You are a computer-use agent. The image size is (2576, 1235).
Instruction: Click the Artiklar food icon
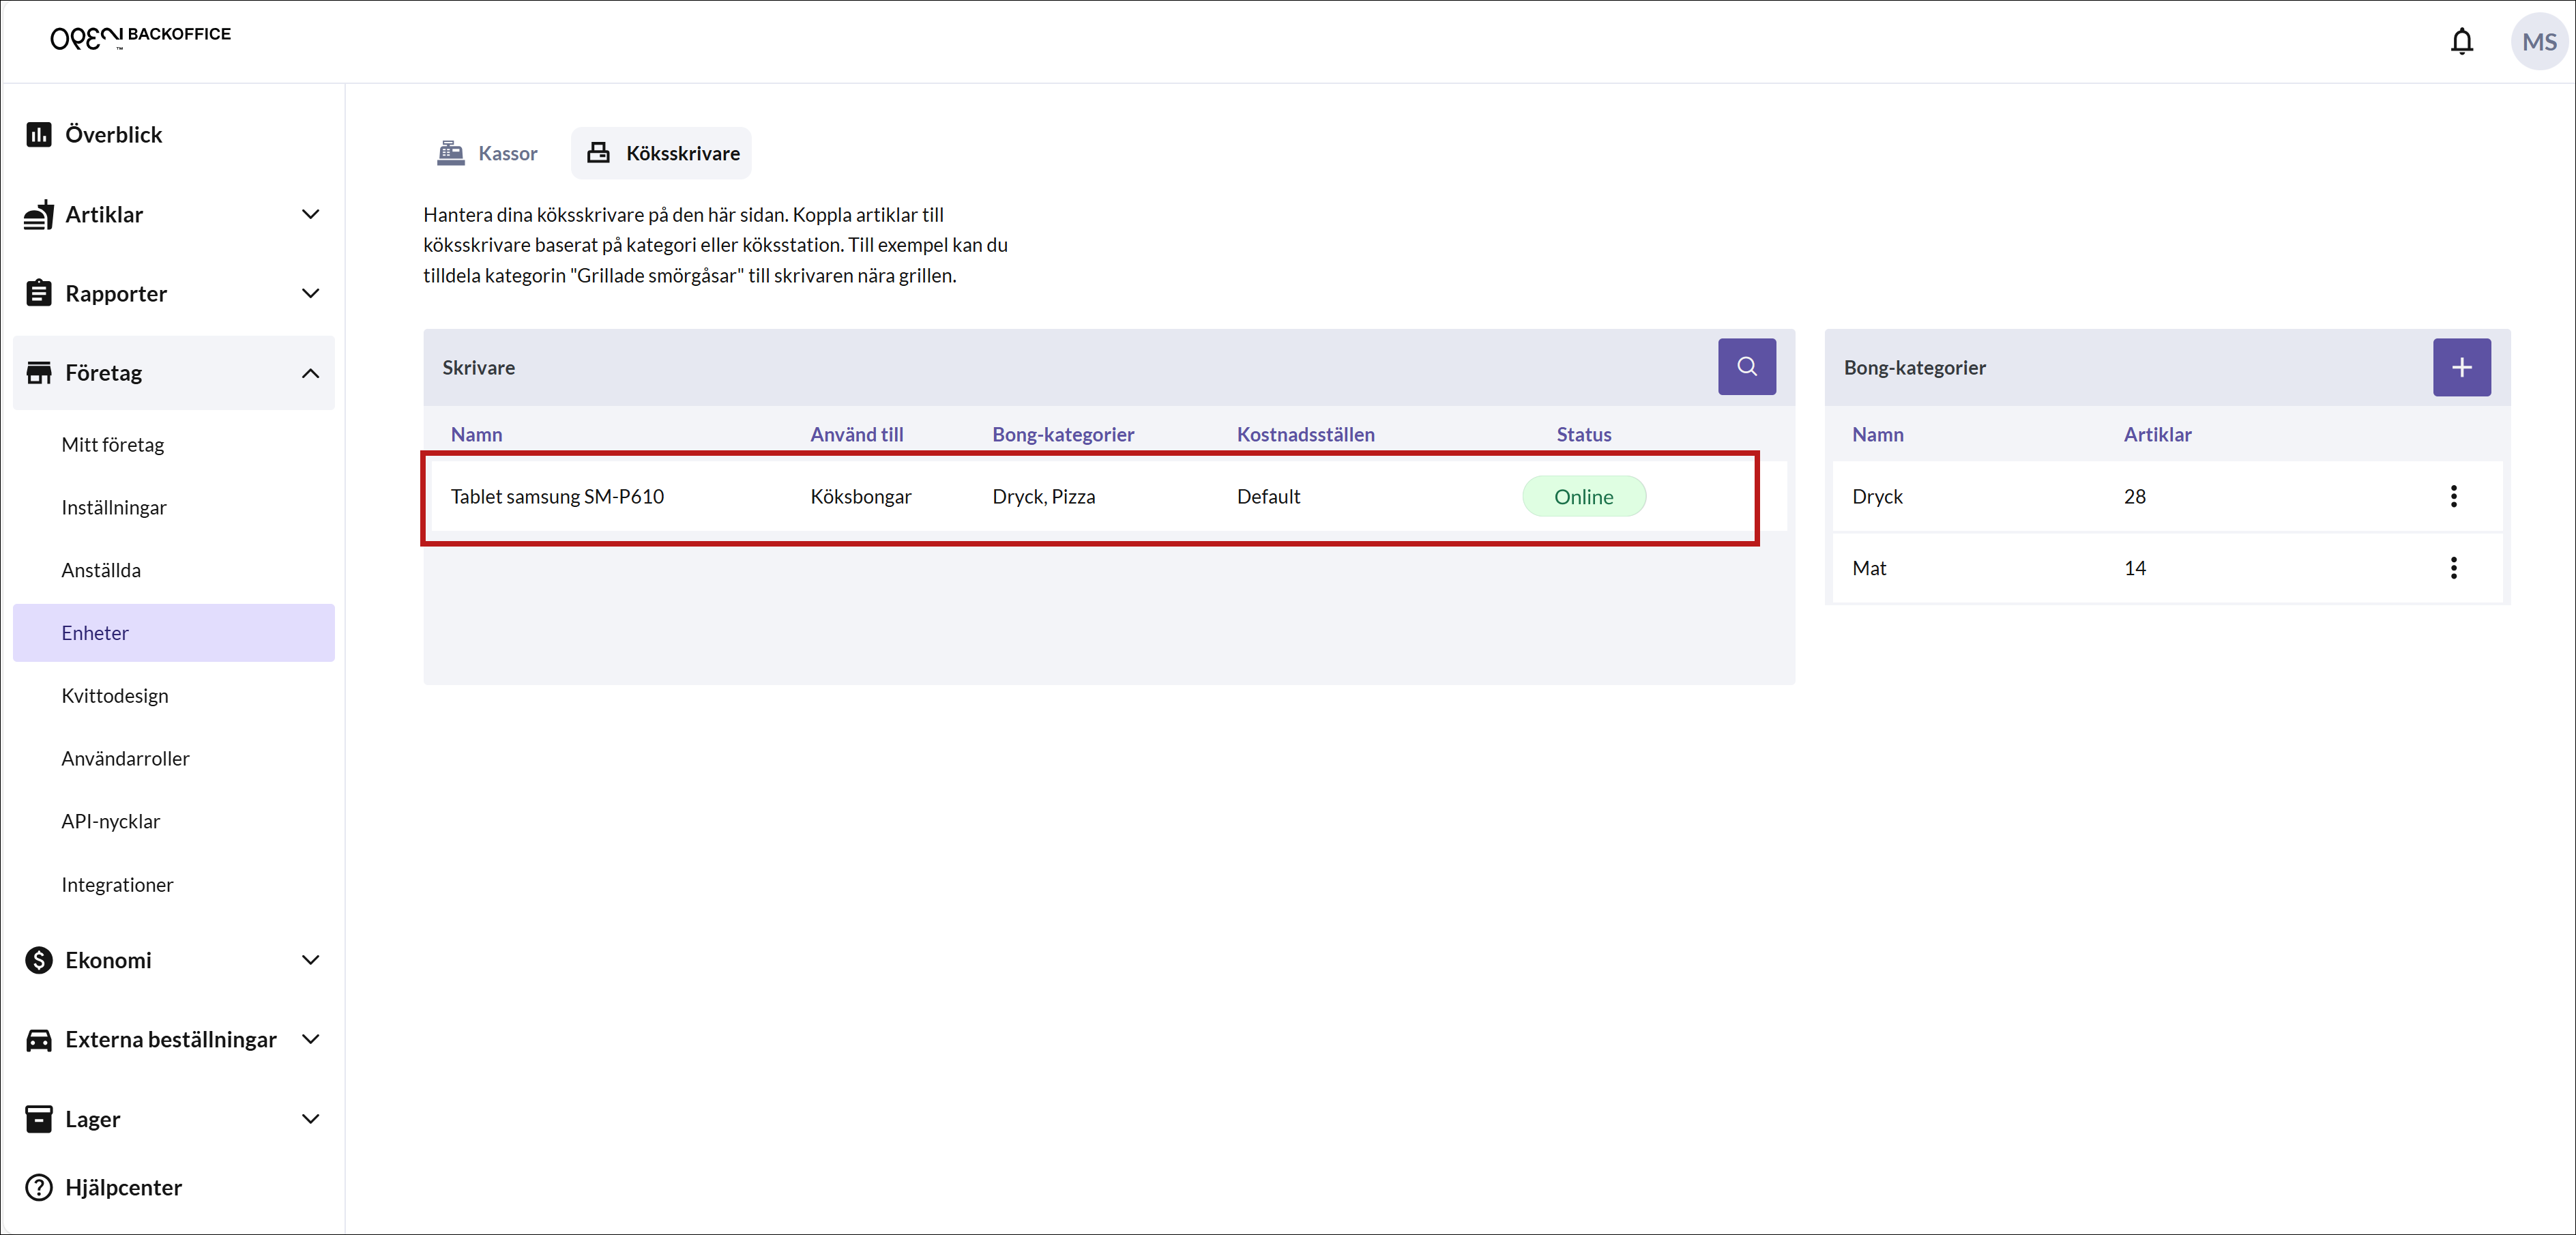(x=39, y=214)
